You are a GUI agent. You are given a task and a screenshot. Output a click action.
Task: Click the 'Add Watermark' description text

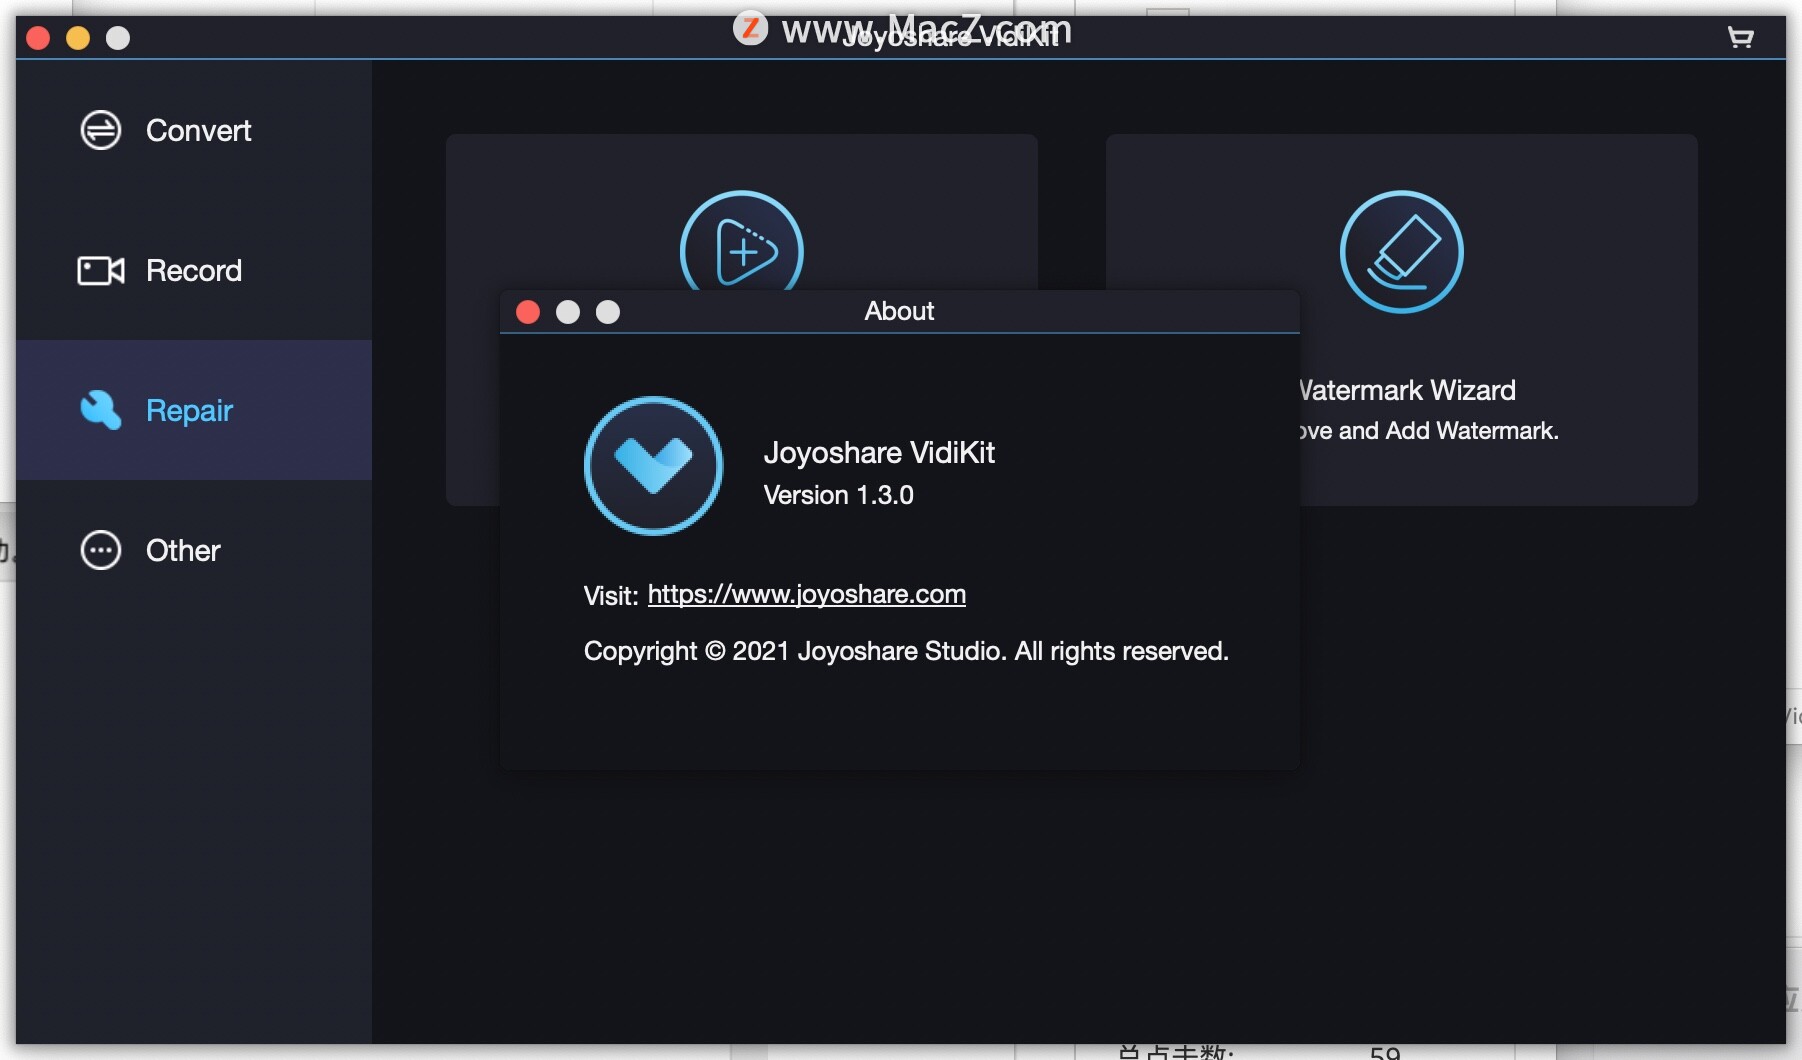1429,431
